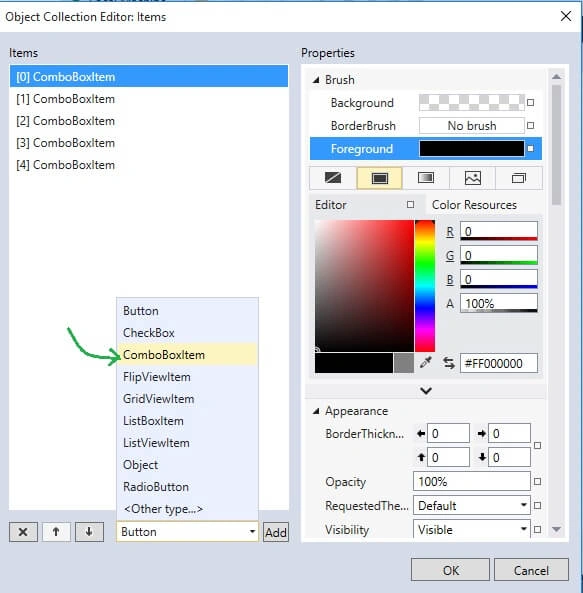Click the OK button
Screen dimensions: 583x593
pyautogui.click(x=450, y=570)
